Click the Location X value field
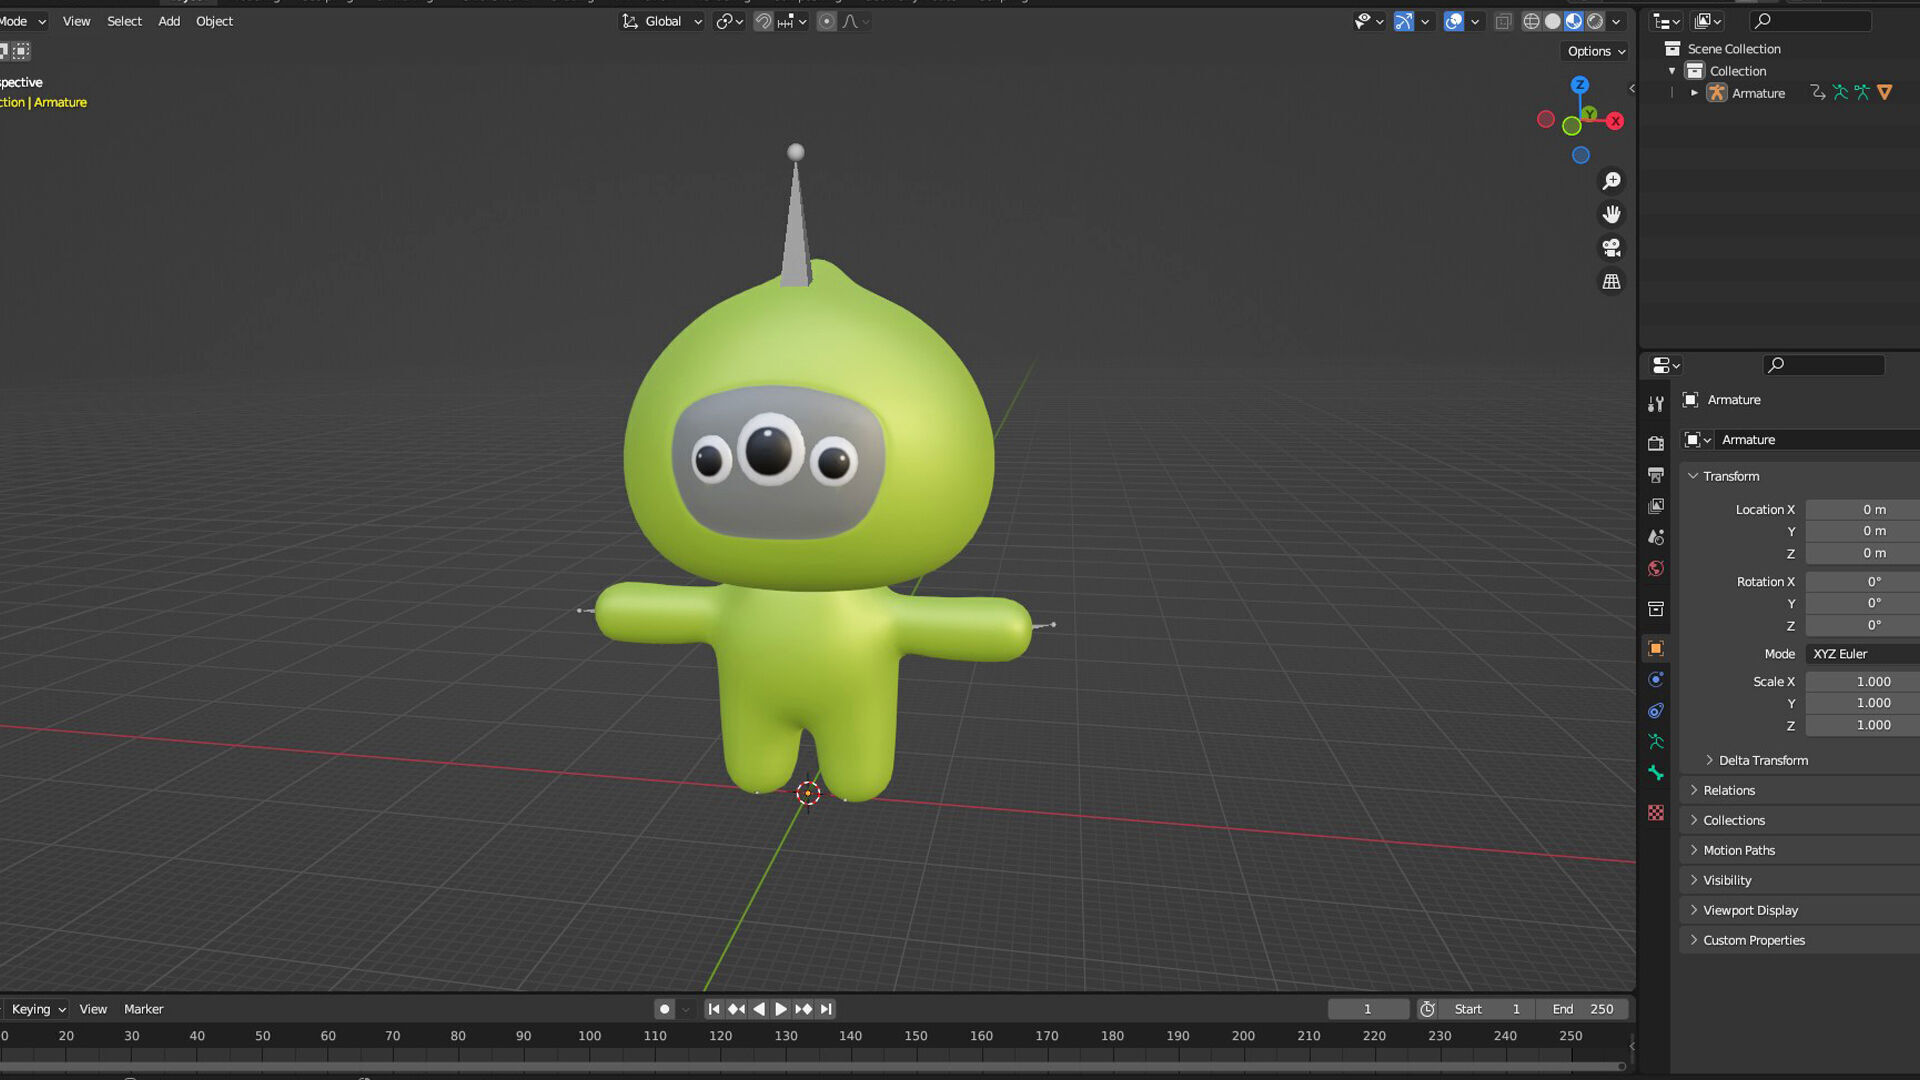Image resolution: width=1920 pixels, height=1080 pixels. point(1862,509)
